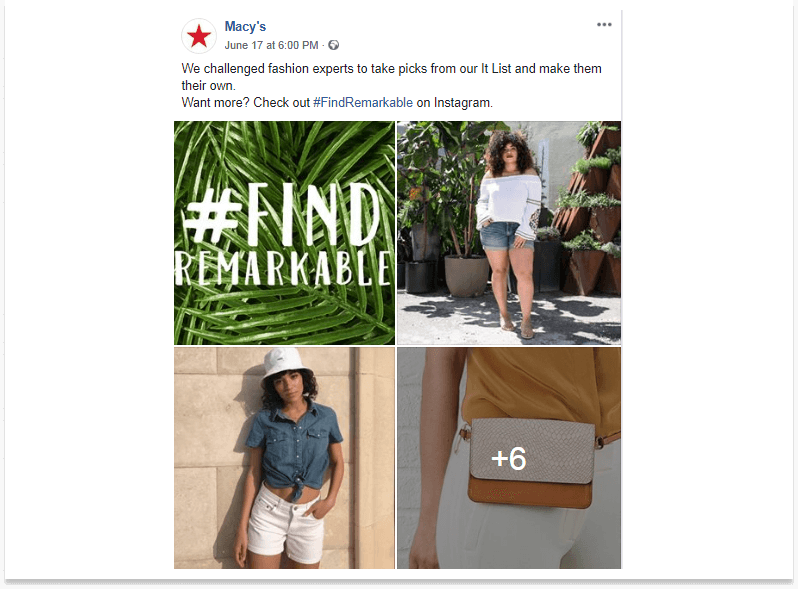Screen dimensions: 798x589
Task: Click the white REMARKABLE lettering on image
Action: (x=283, y=268)
